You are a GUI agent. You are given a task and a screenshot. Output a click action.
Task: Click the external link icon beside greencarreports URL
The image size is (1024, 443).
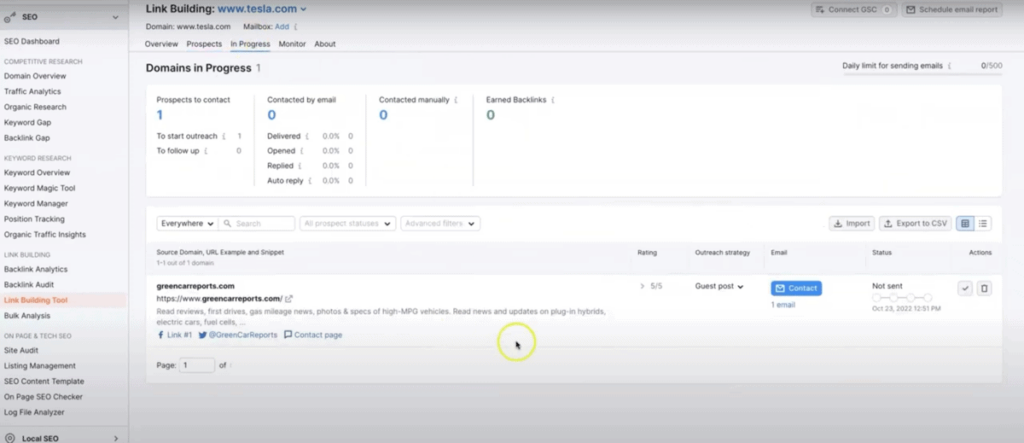289,299
